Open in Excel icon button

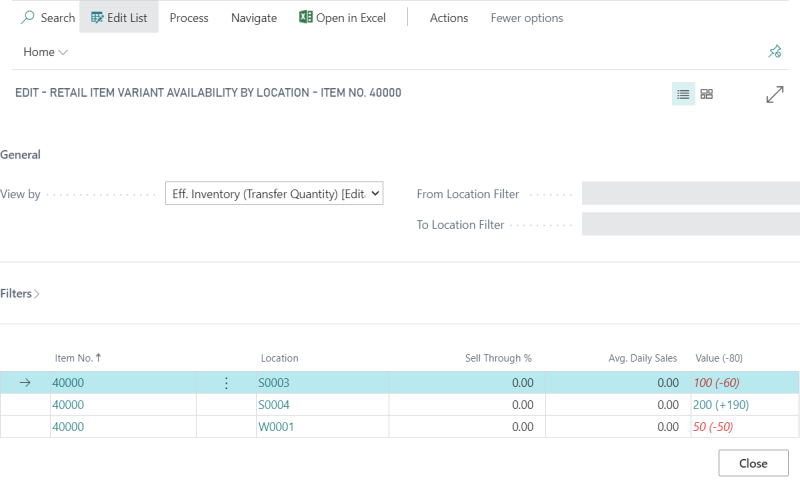coord(306,18)
